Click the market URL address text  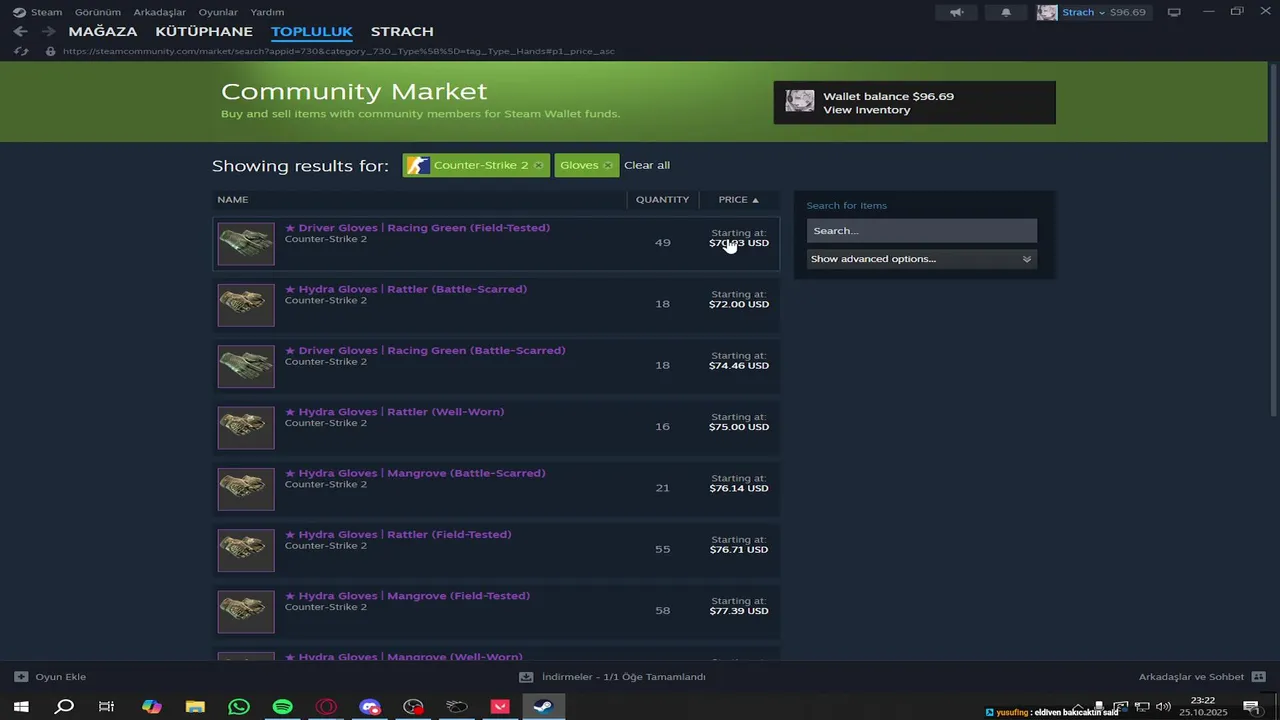click(338, 51)
